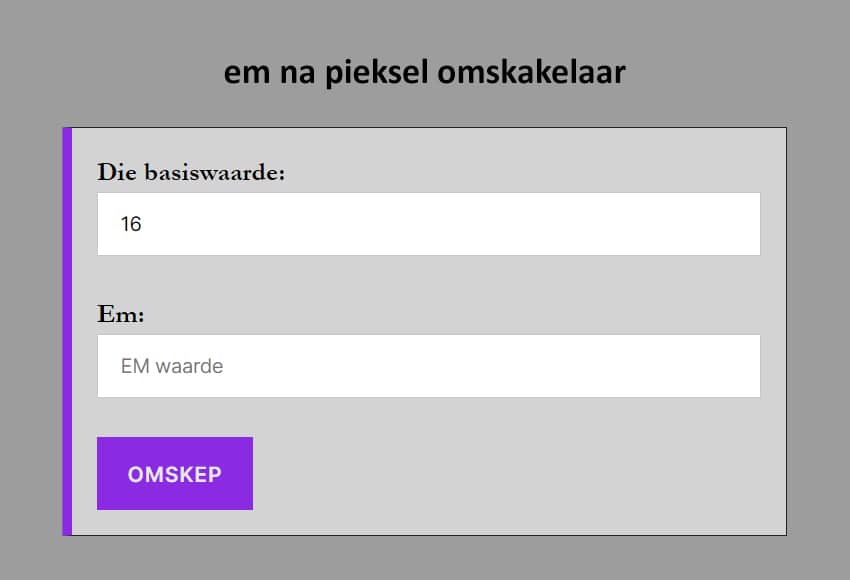Click the EM waarde input field

point(428,366)
